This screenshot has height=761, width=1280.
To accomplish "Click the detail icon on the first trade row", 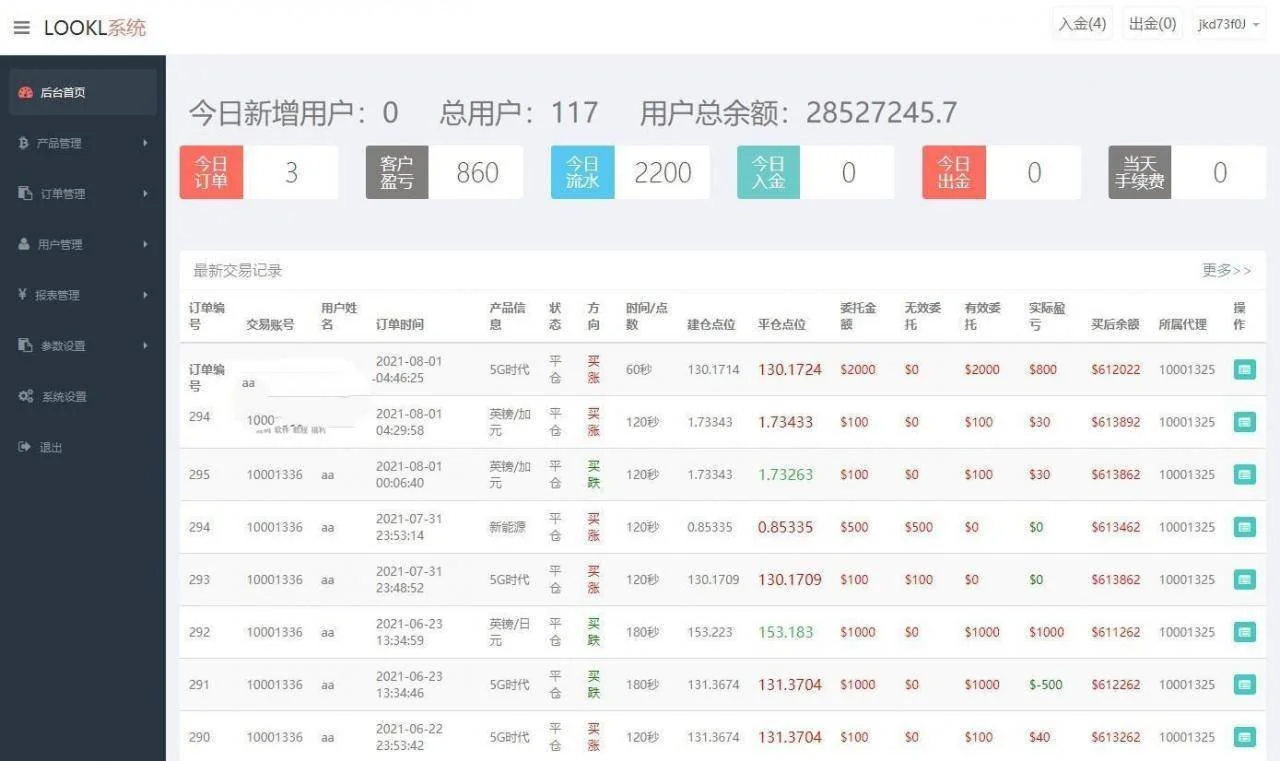I will tap(1245, 369).
